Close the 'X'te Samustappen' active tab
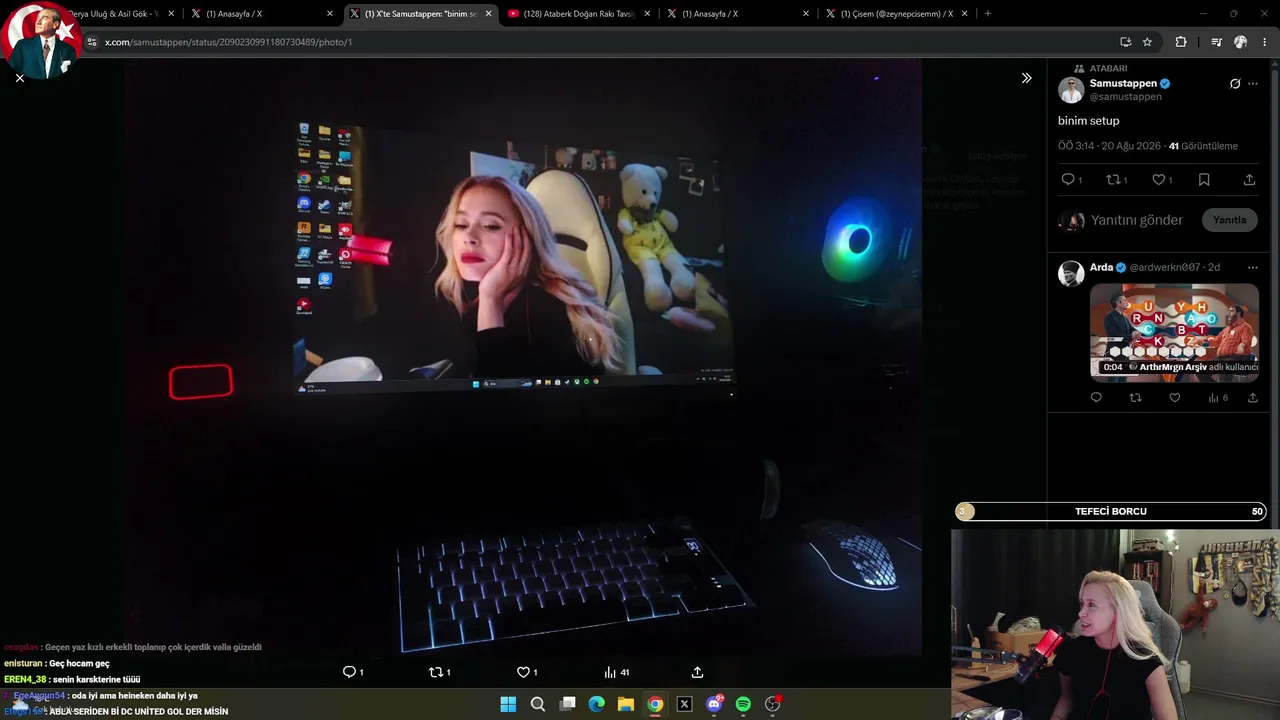1280x720 pixels. tap(489, 14)
